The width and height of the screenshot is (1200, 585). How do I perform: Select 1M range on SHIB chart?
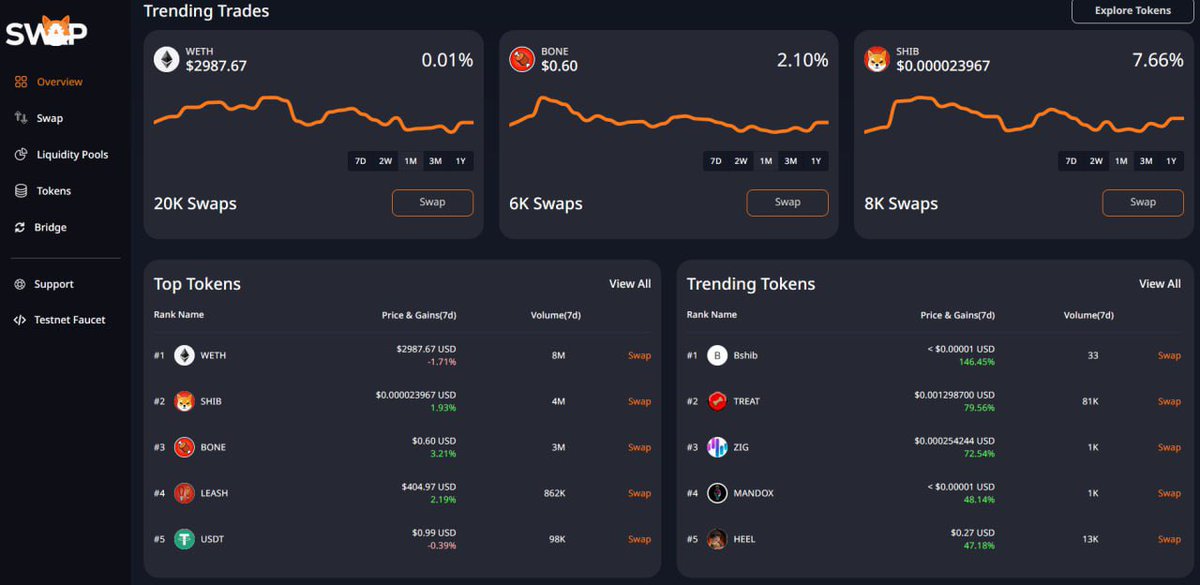1121,161
